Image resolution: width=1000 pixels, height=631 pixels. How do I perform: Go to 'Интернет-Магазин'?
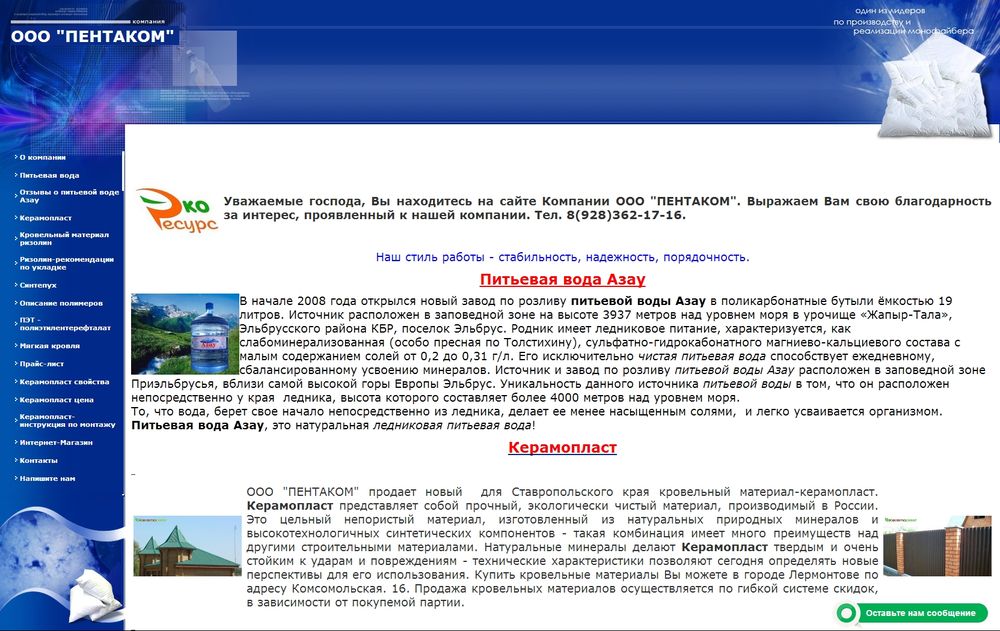click(55, 442)
